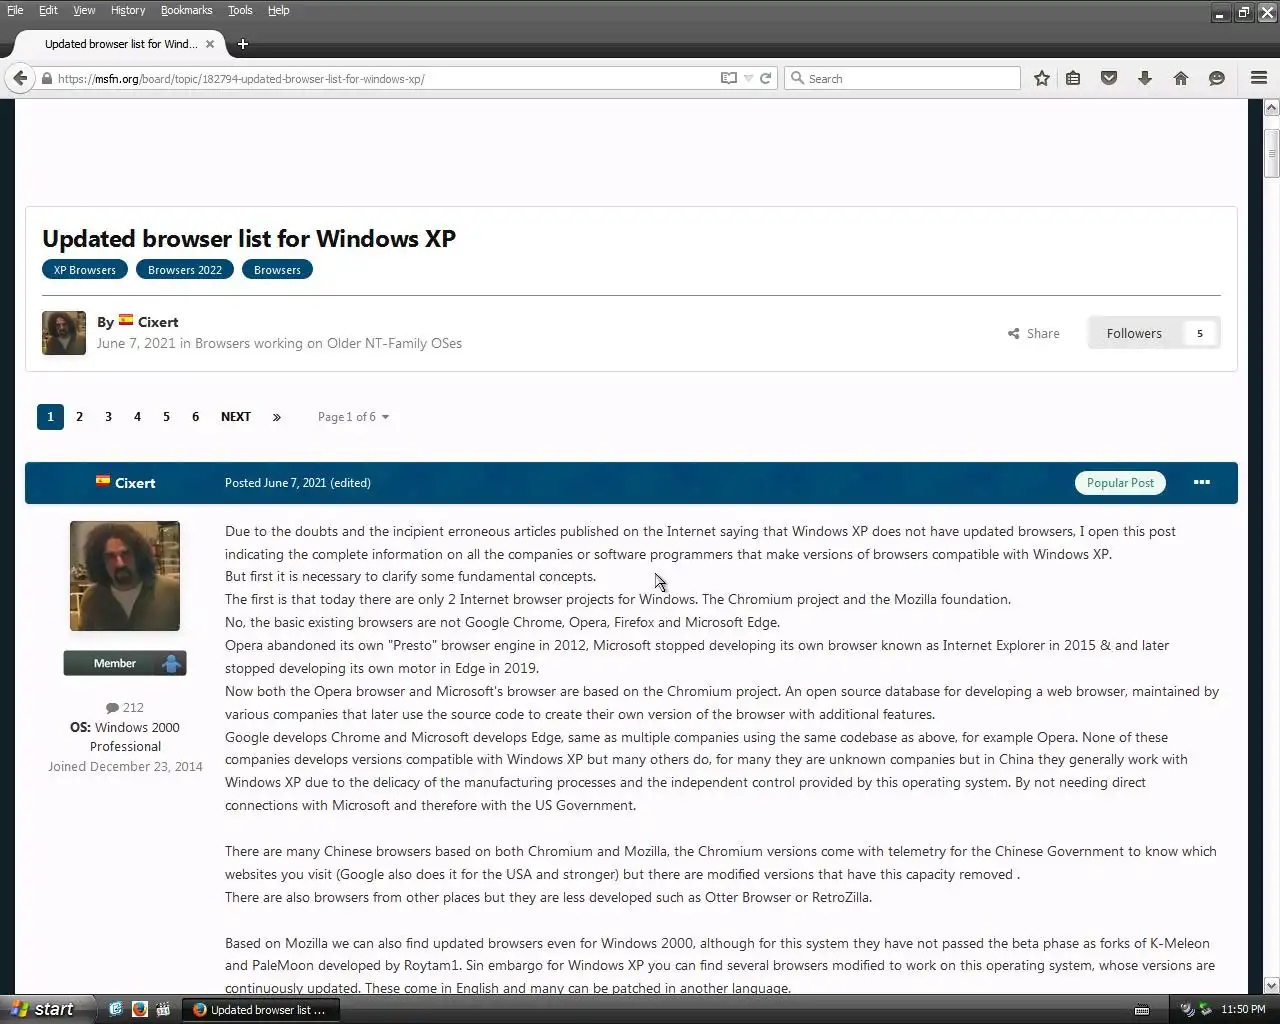The width and height of the screenshot is (1280, 1024).
Task: Click scrollbar up arrow
Action: (1272, 107)
